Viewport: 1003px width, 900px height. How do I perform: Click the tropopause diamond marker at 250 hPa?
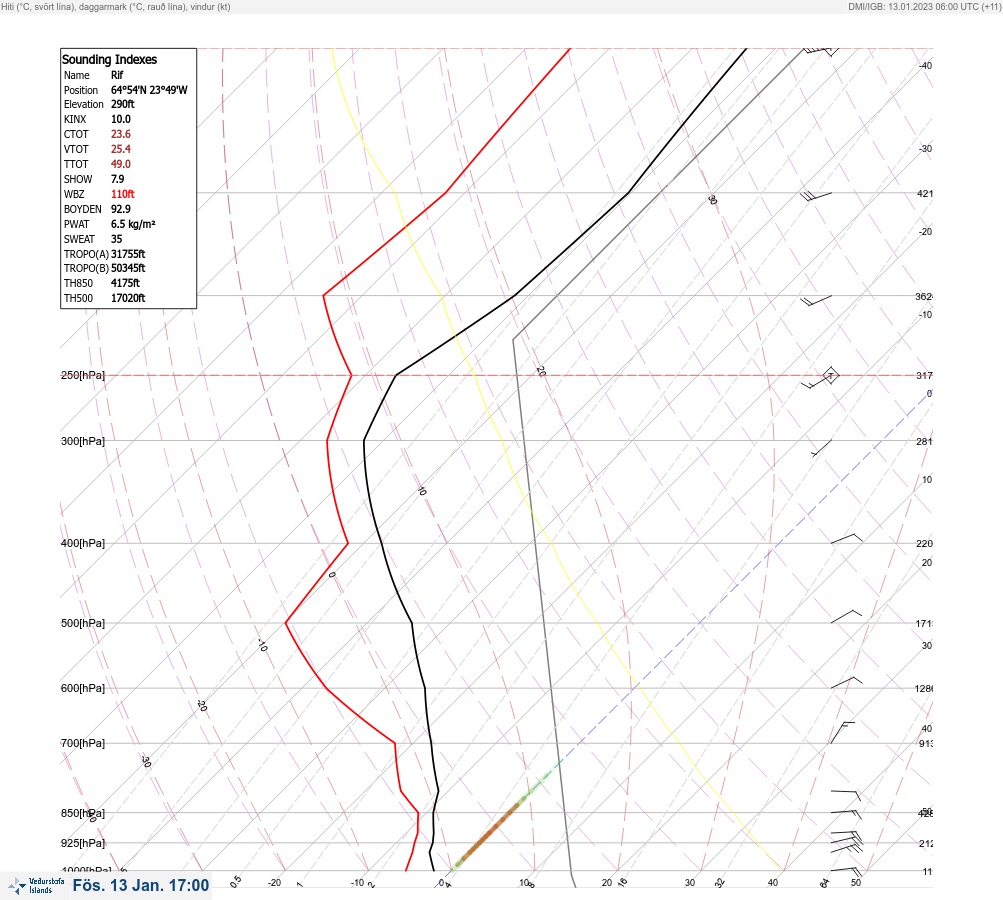tap(830, 375)
